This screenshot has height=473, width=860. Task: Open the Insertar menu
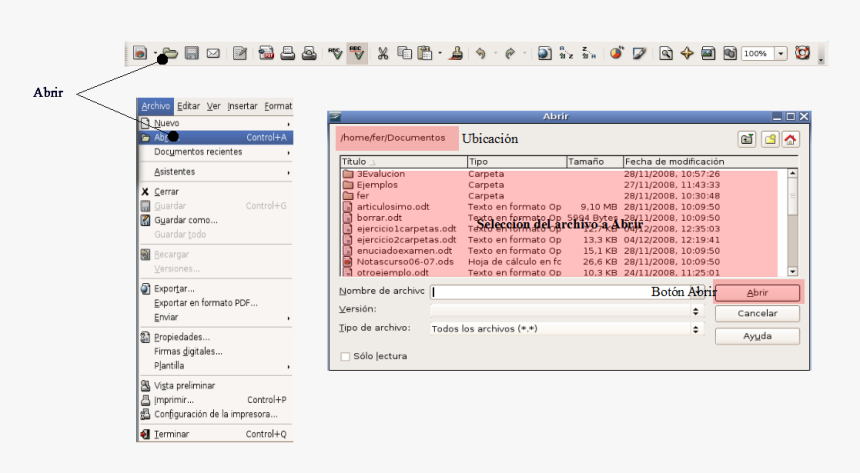coord(242,106)
